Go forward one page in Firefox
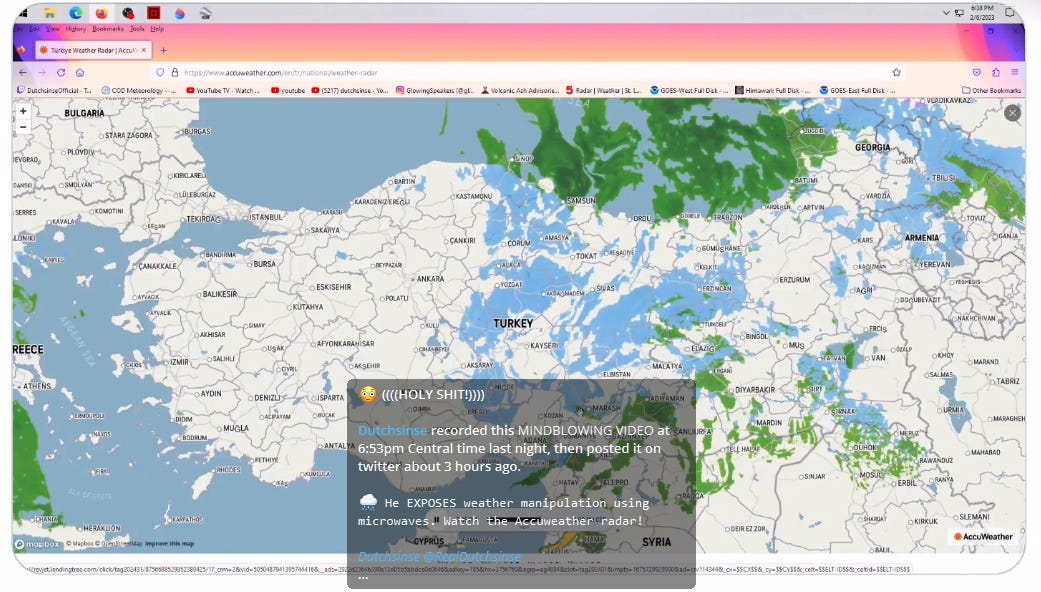 point(42,72)
